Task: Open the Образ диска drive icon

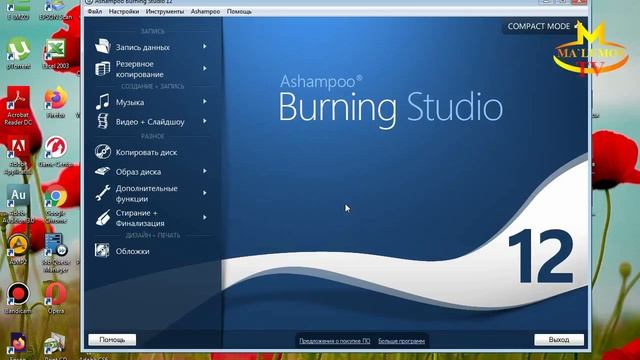Action: 102,171
